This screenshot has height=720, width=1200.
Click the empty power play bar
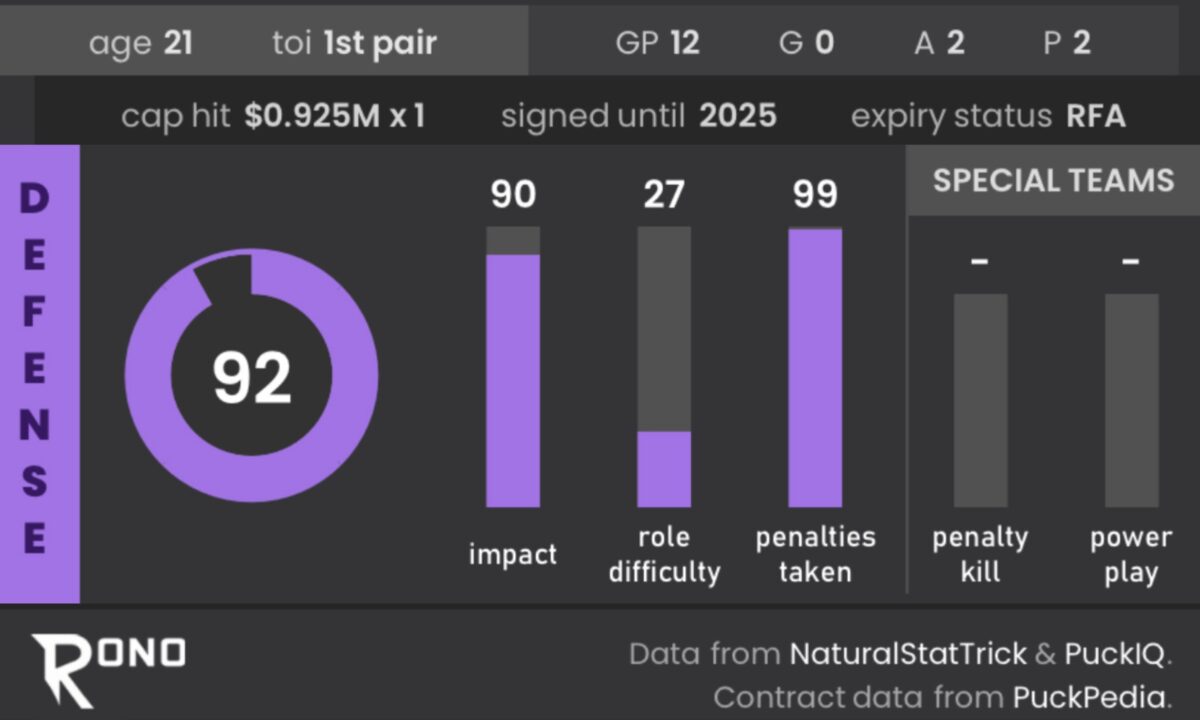[x=1131, y=400]
